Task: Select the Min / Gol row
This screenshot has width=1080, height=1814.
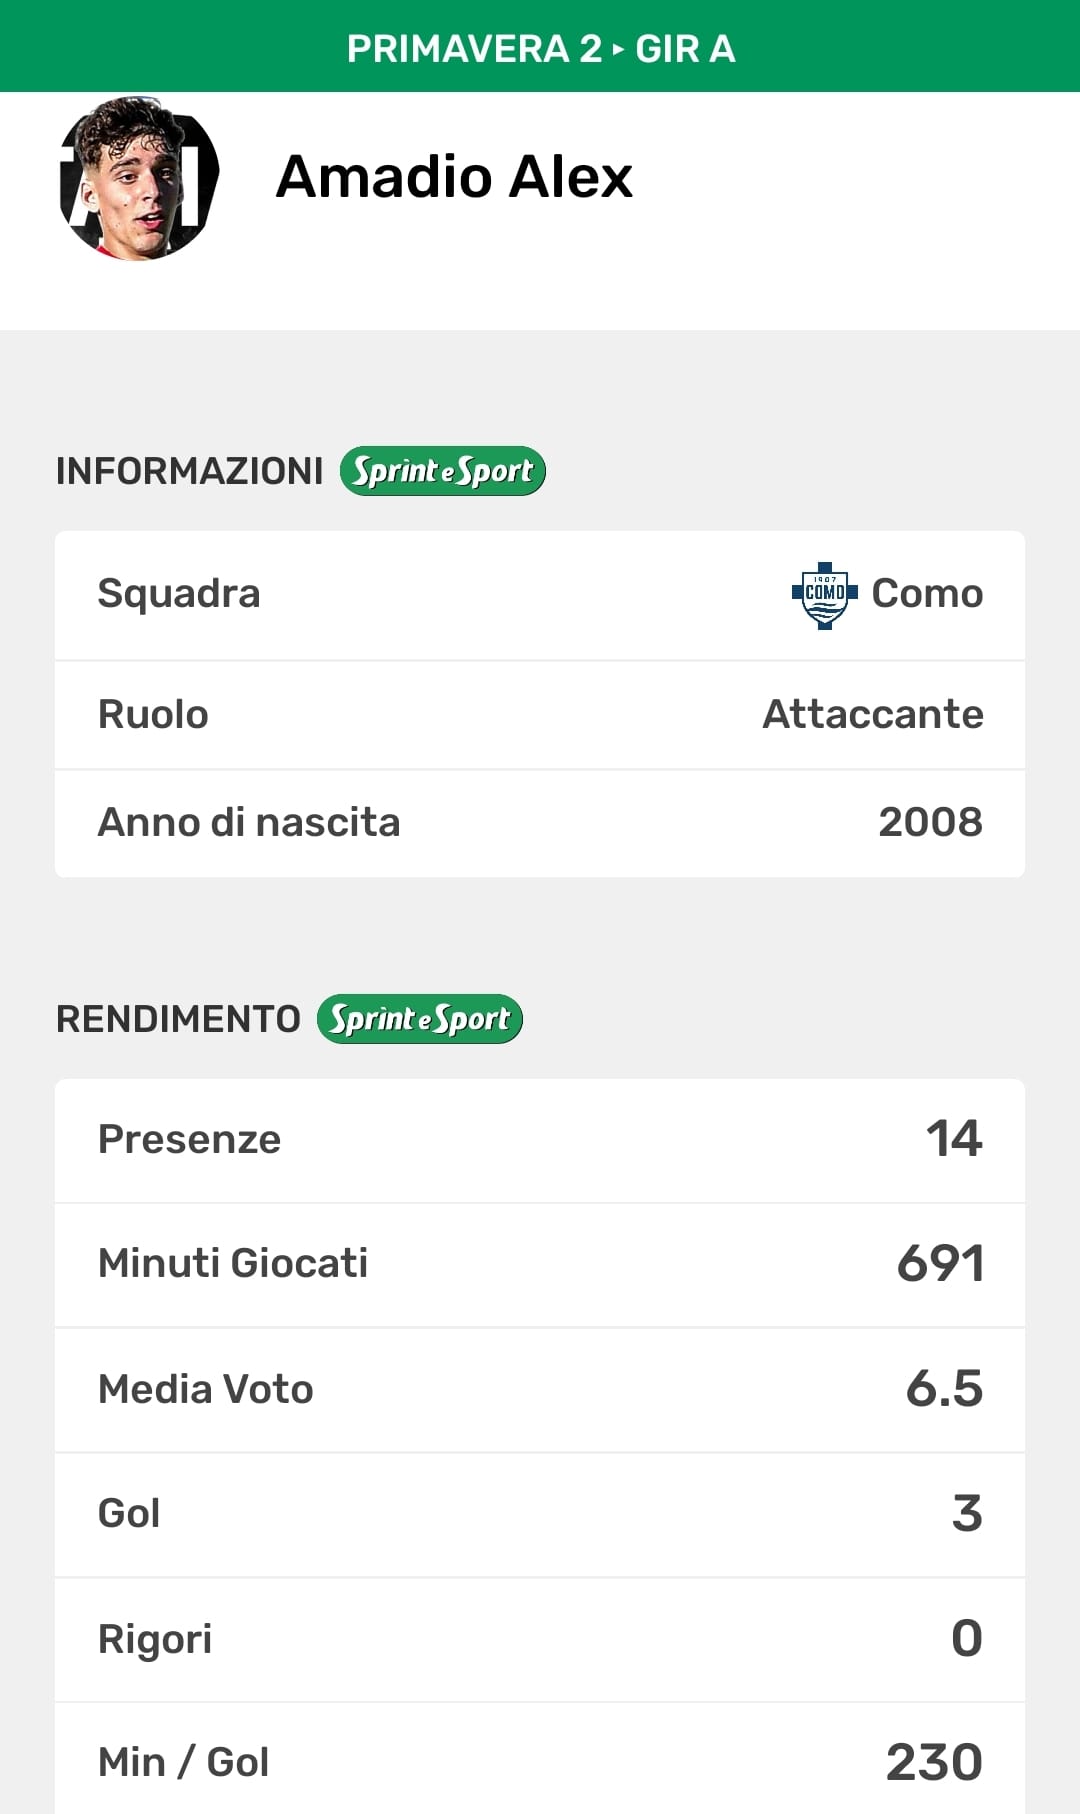Action: click(540, 1762)
